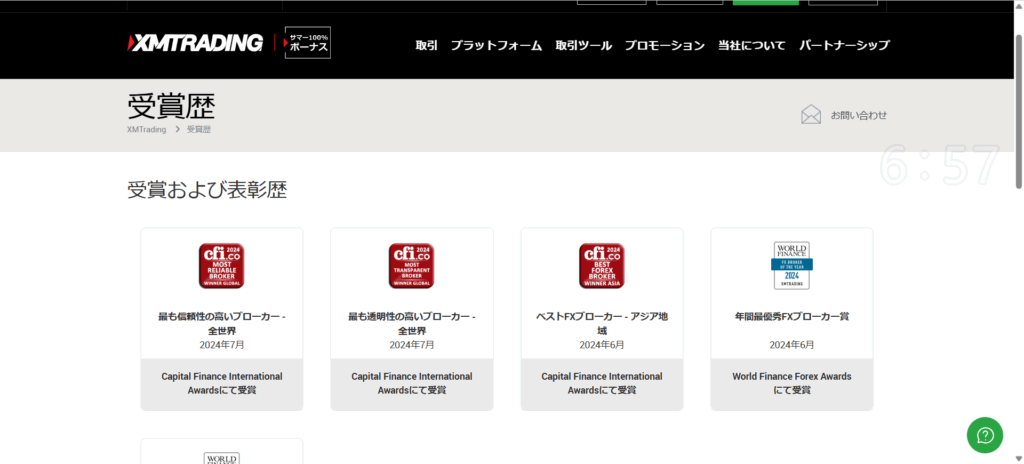Viewport: 1024px width, 464px height.
Task: Open the サマー100%ボーナス banner
Action: [x=308, y=43]
